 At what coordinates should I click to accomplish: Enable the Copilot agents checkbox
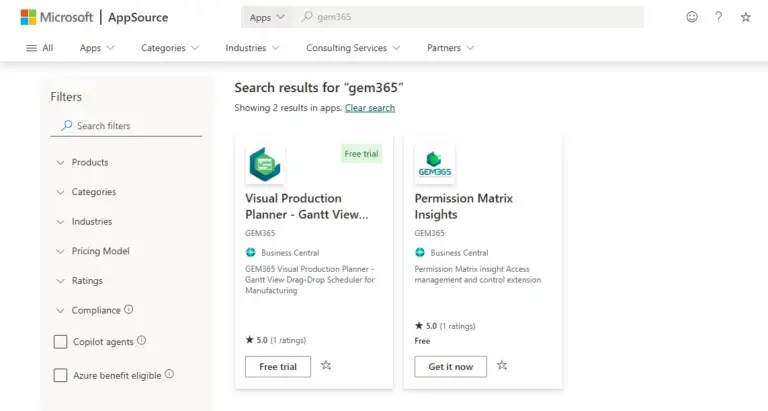click(60, 342)
